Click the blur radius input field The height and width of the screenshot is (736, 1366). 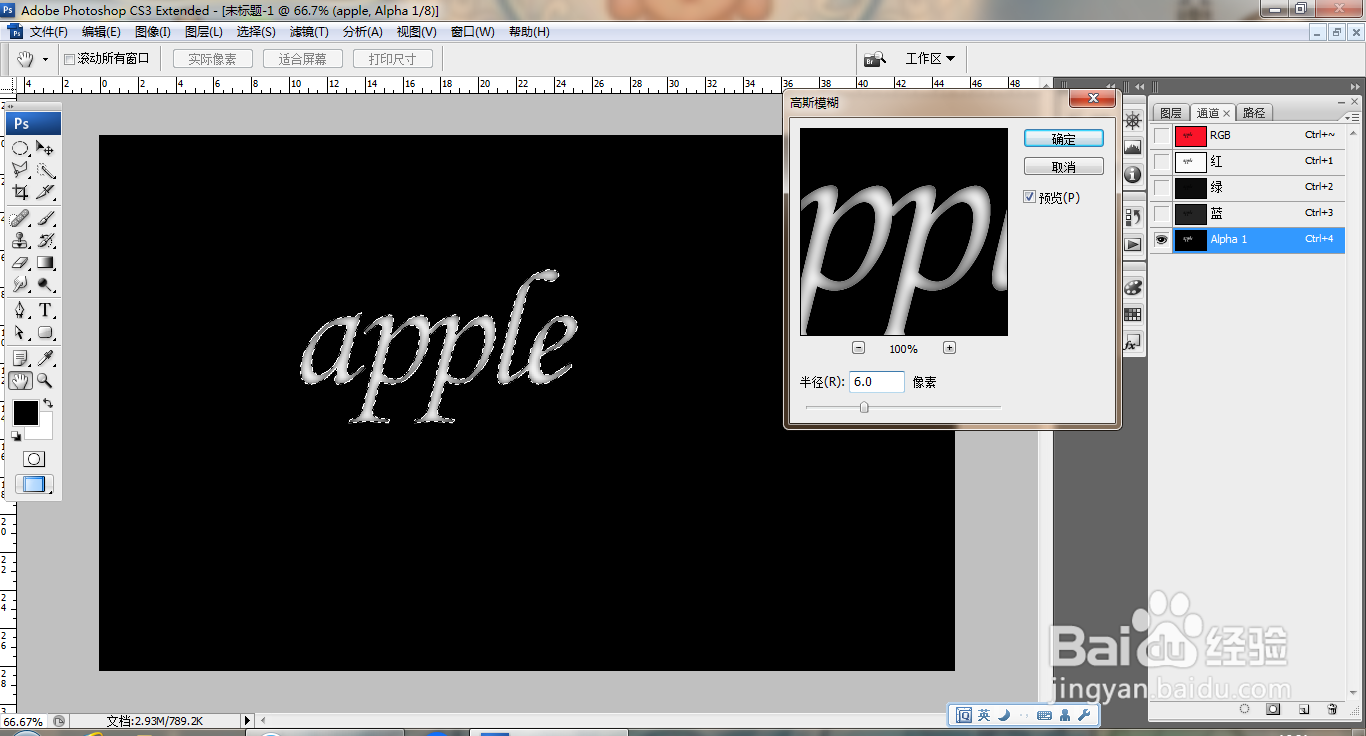[x=877, y=381]
